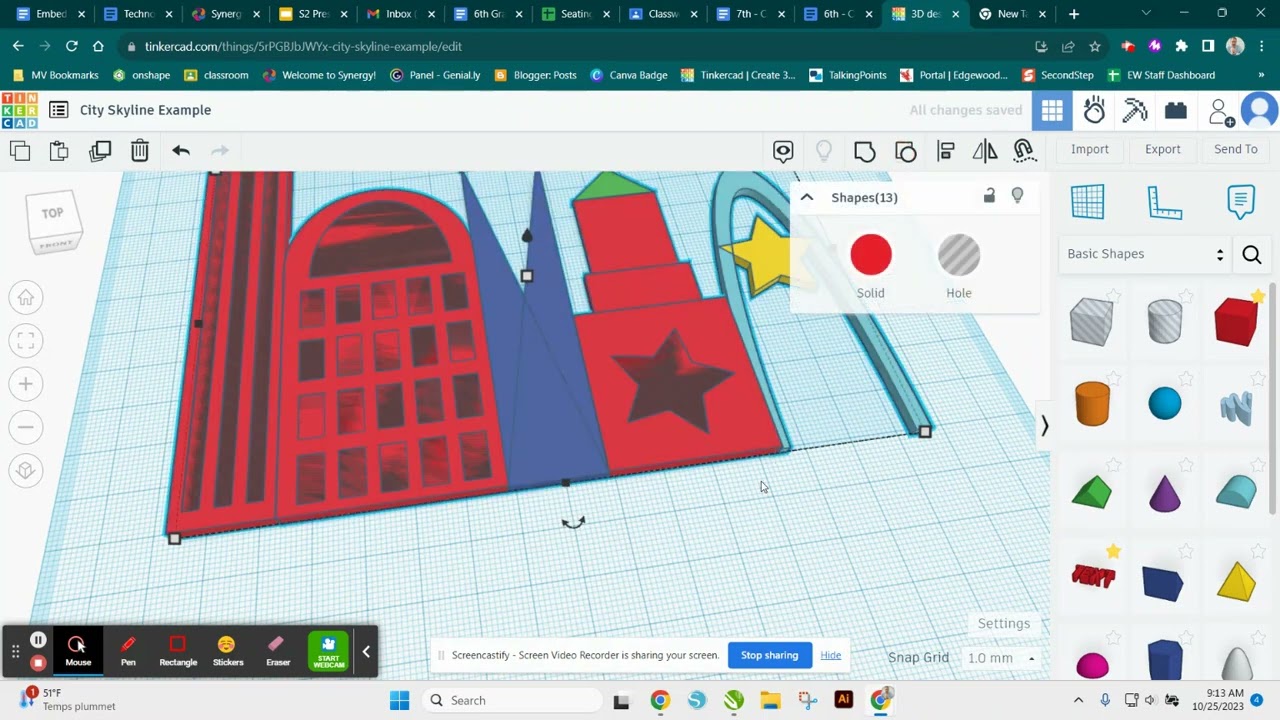The width and height of the screenshot is (1280, 720).
Task: Show hidden system tray icons chevron
Action: (1078, 700)
